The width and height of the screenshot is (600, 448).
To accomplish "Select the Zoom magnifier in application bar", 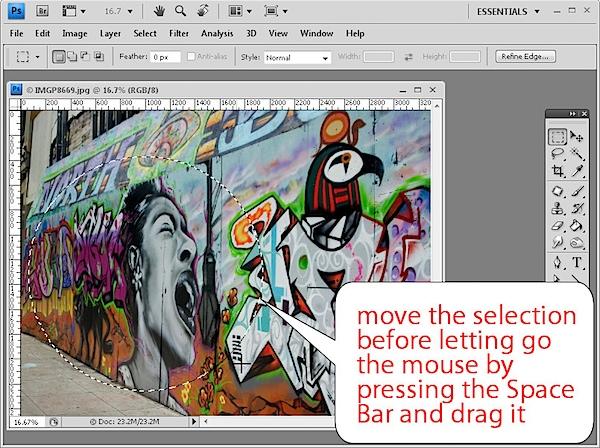I will 180,11.
